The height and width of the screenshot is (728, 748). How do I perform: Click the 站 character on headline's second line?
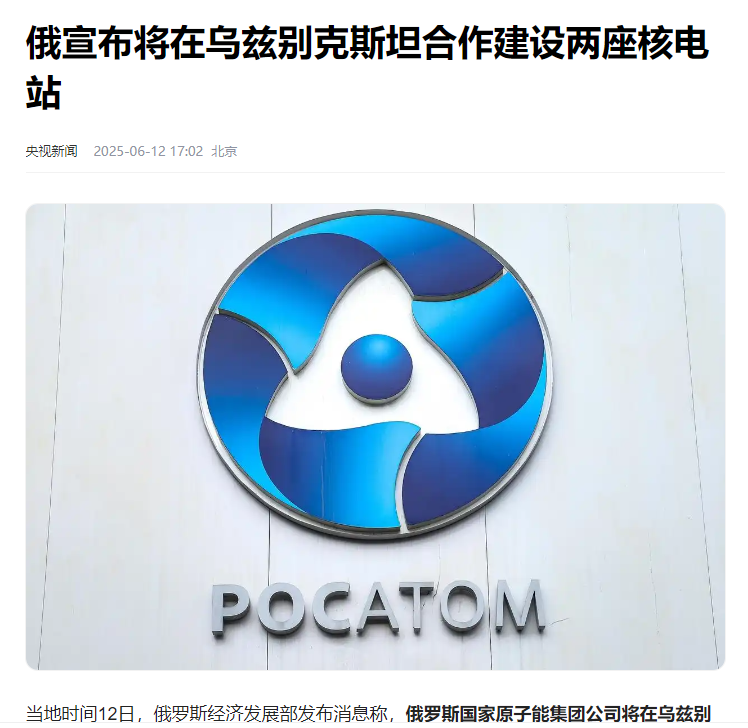click(x=43, y=94)
